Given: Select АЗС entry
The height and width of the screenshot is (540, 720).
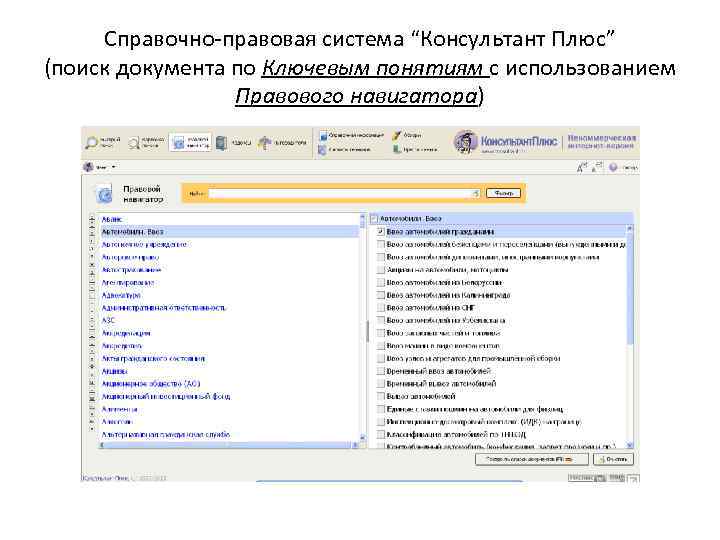Looking at the screenshot, I should click(108, 320).
